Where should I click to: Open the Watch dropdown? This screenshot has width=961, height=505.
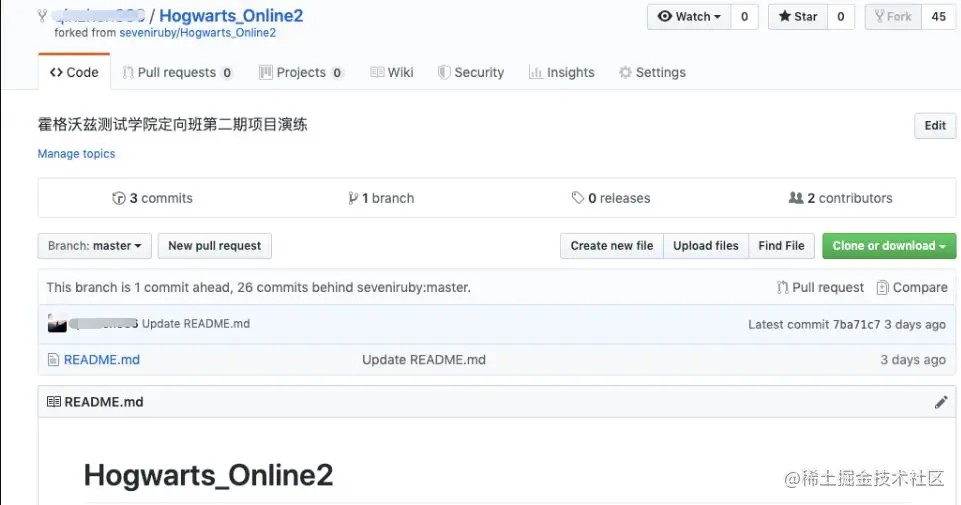click(x=689, y=17)
